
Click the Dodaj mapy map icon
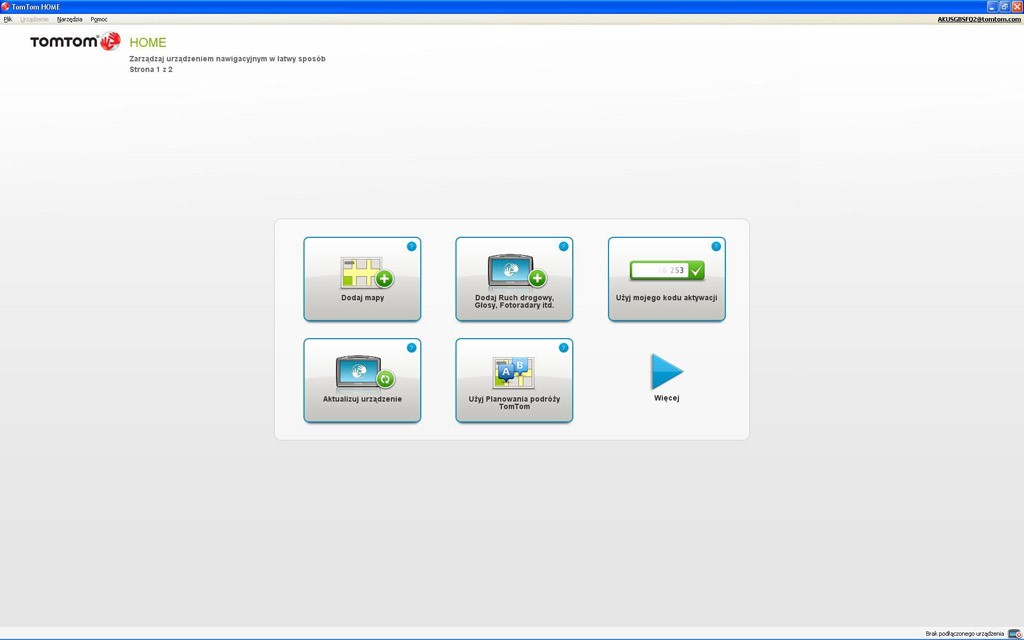coord(366,272)
